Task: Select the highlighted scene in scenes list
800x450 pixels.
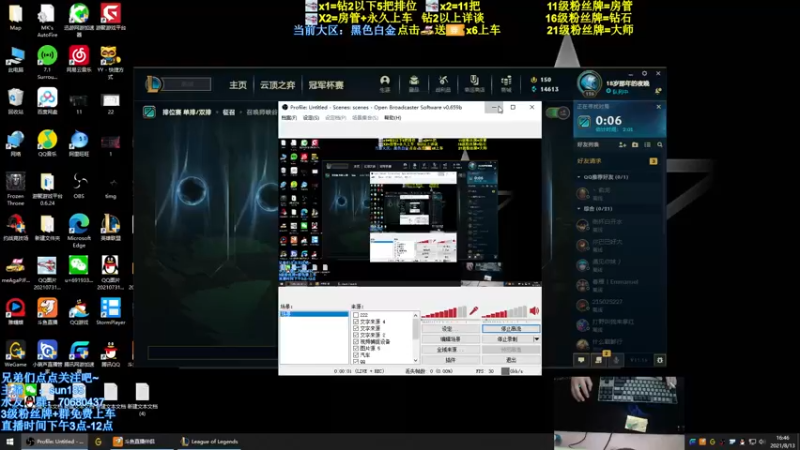Action: (x=314, y=314)
